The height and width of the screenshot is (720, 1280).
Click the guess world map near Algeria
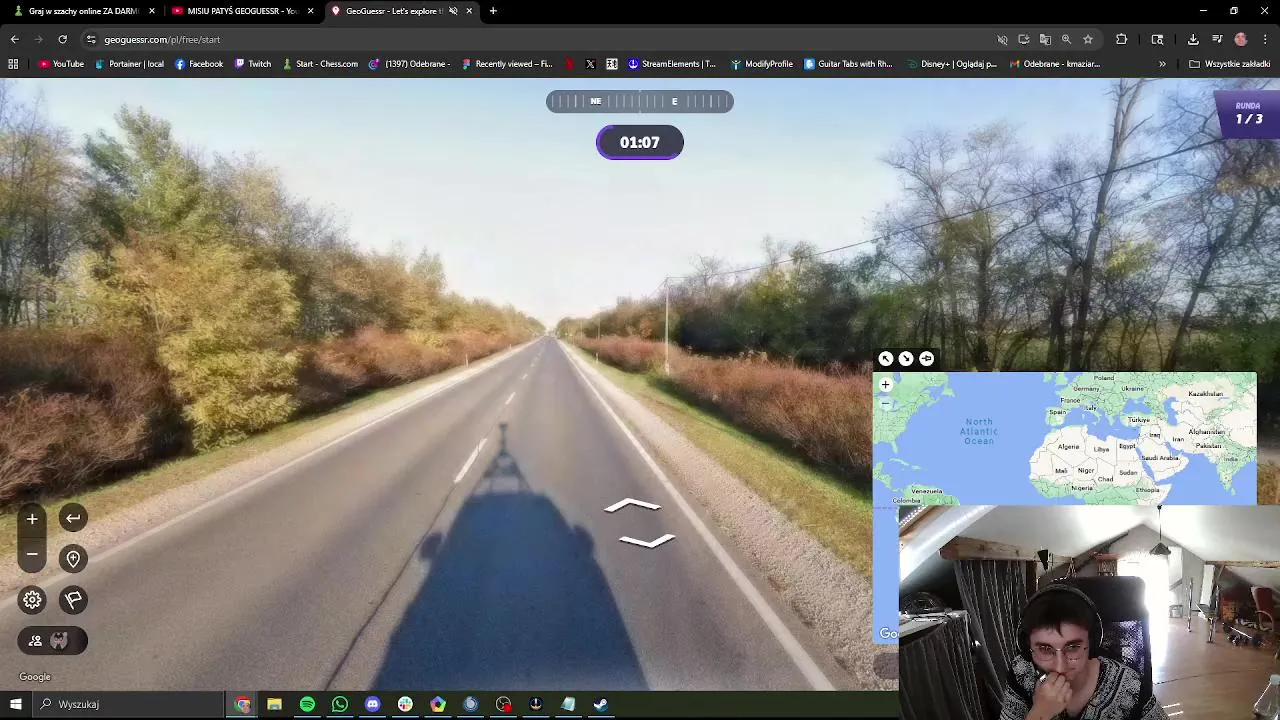point(1069,447)
